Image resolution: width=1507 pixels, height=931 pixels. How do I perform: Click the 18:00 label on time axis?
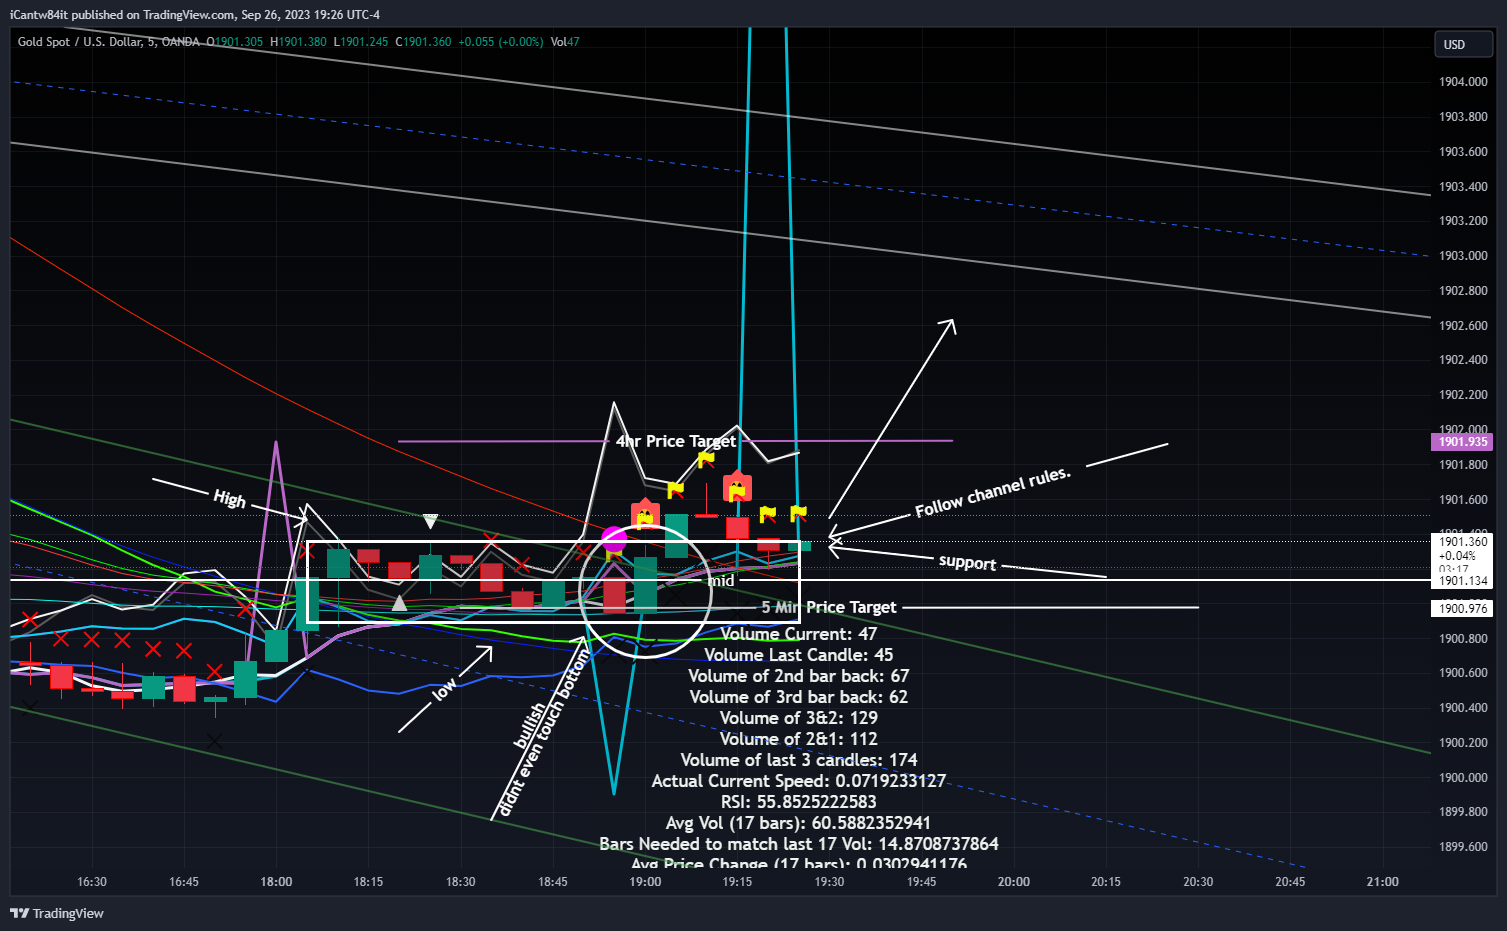(276, 882)
